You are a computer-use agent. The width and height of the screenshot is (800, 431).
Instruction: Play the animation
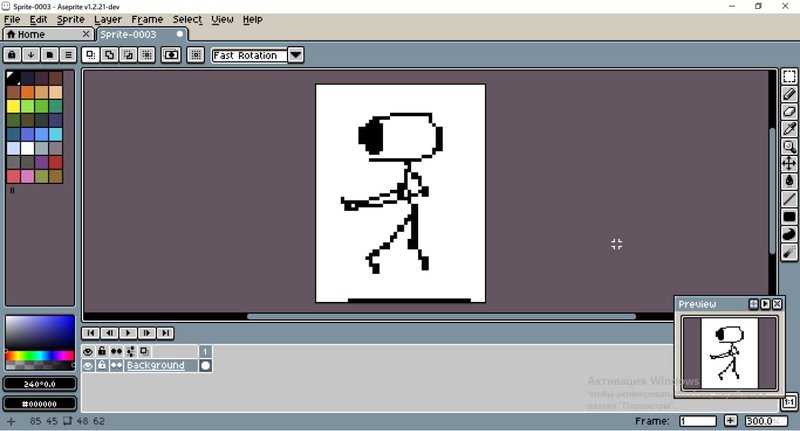point(128,333)
